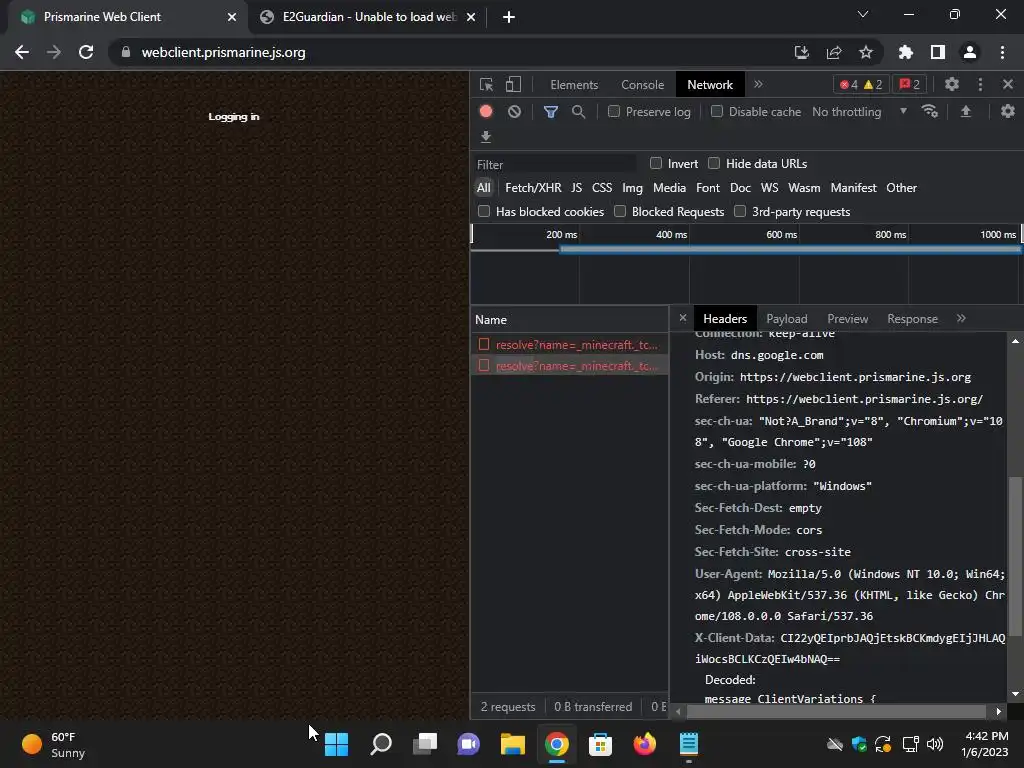
Task: Click the import HAR upload icon
Action: [x=965, y=112]
